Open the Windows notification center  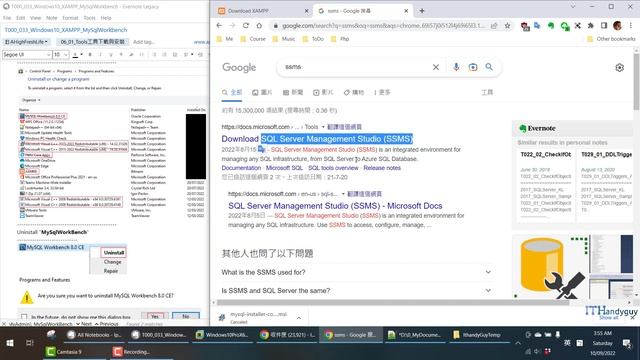(x=627, y=344)
